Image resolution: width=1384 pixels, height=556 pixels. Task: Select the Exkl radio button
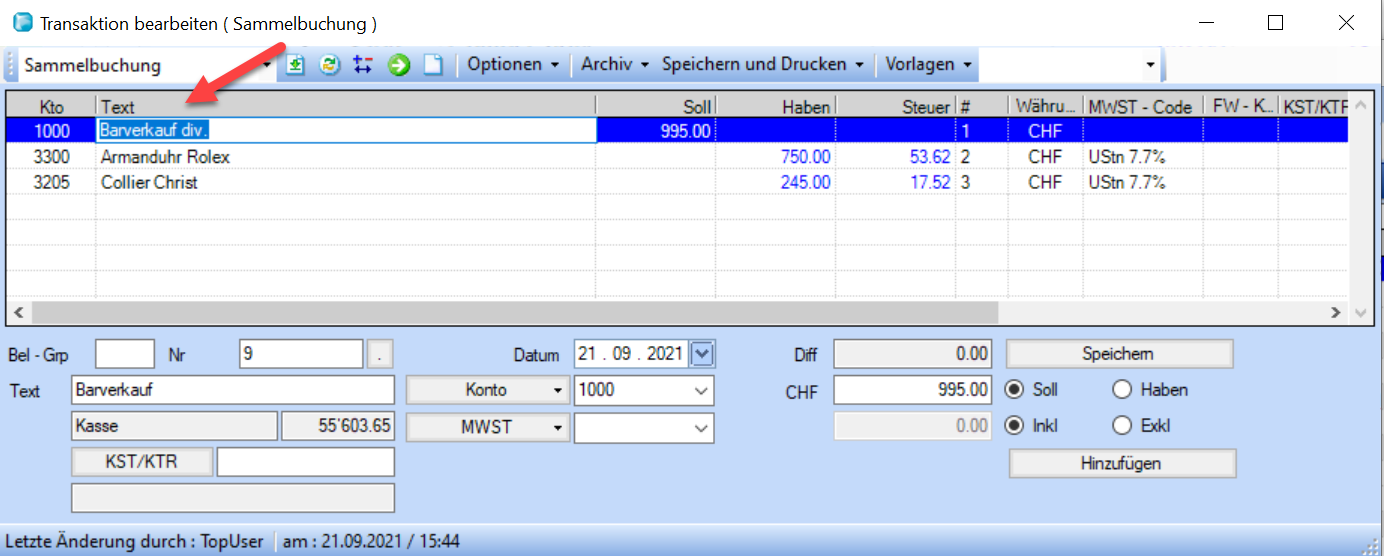1122,426
